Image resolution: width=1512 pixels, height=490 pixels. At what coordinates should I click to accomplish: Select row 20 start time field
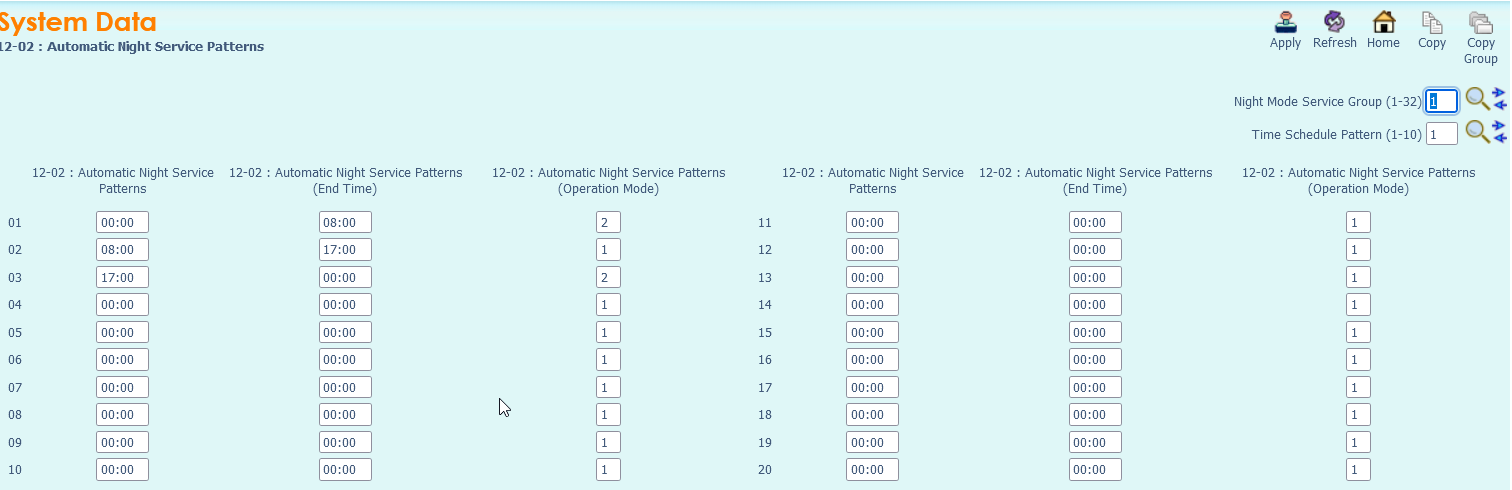(x=872, y=469)
